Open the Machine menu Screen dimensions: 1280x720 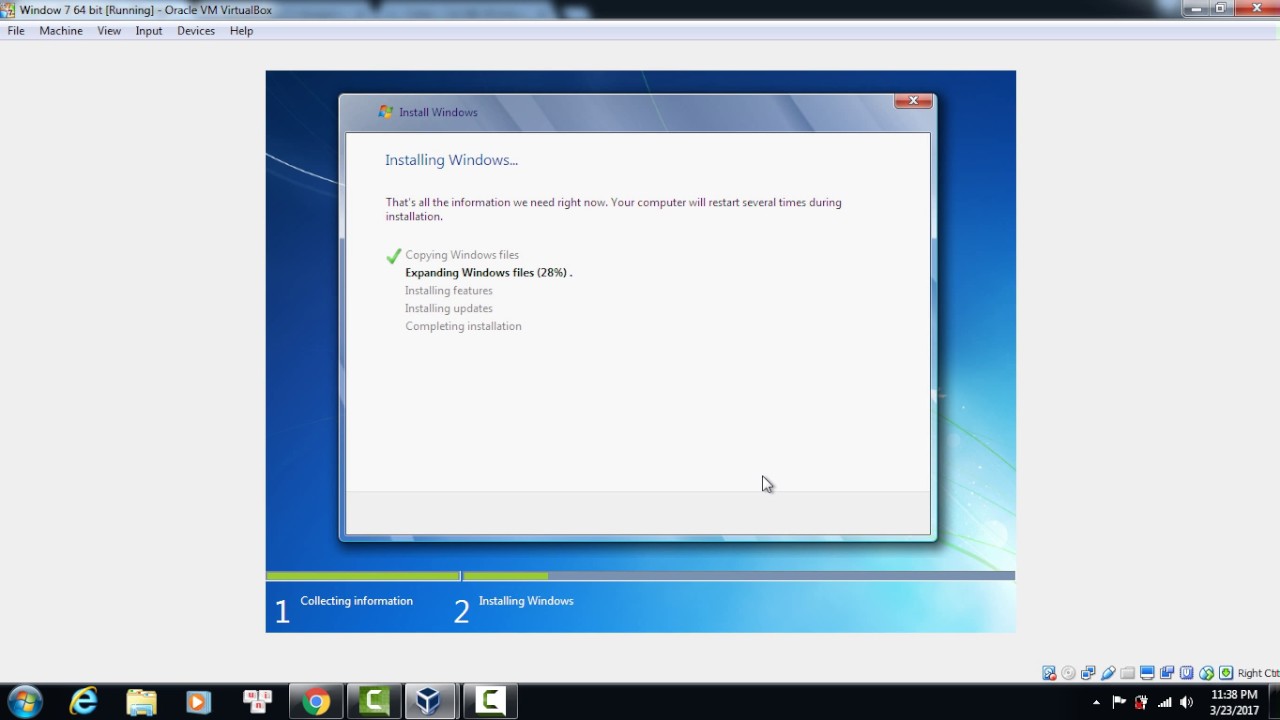pyautogui.click(x=61, y=31)
